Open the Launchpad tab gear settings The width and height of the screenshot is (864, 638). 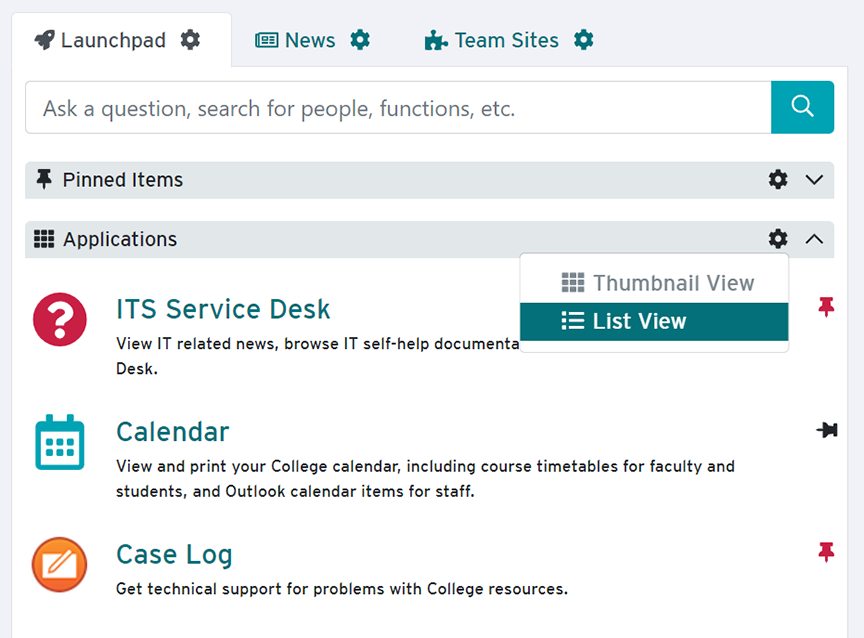(x=190, y=40)
